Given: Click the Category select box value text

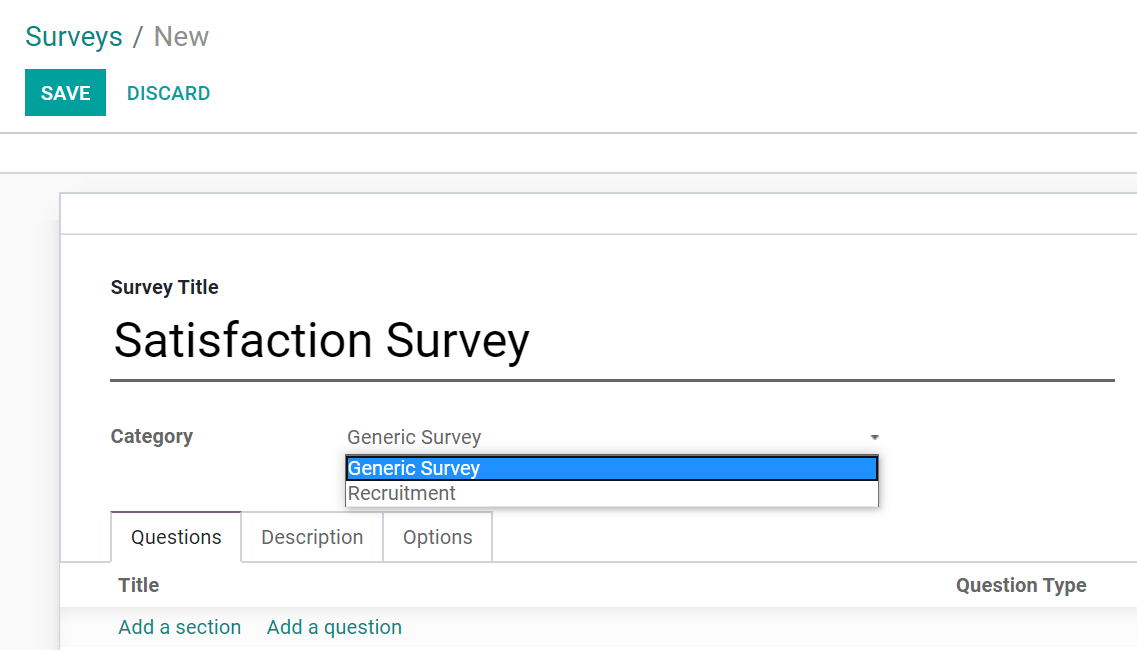Looking at the screenshot, I should pyautogui.click(x=414, y=437).
